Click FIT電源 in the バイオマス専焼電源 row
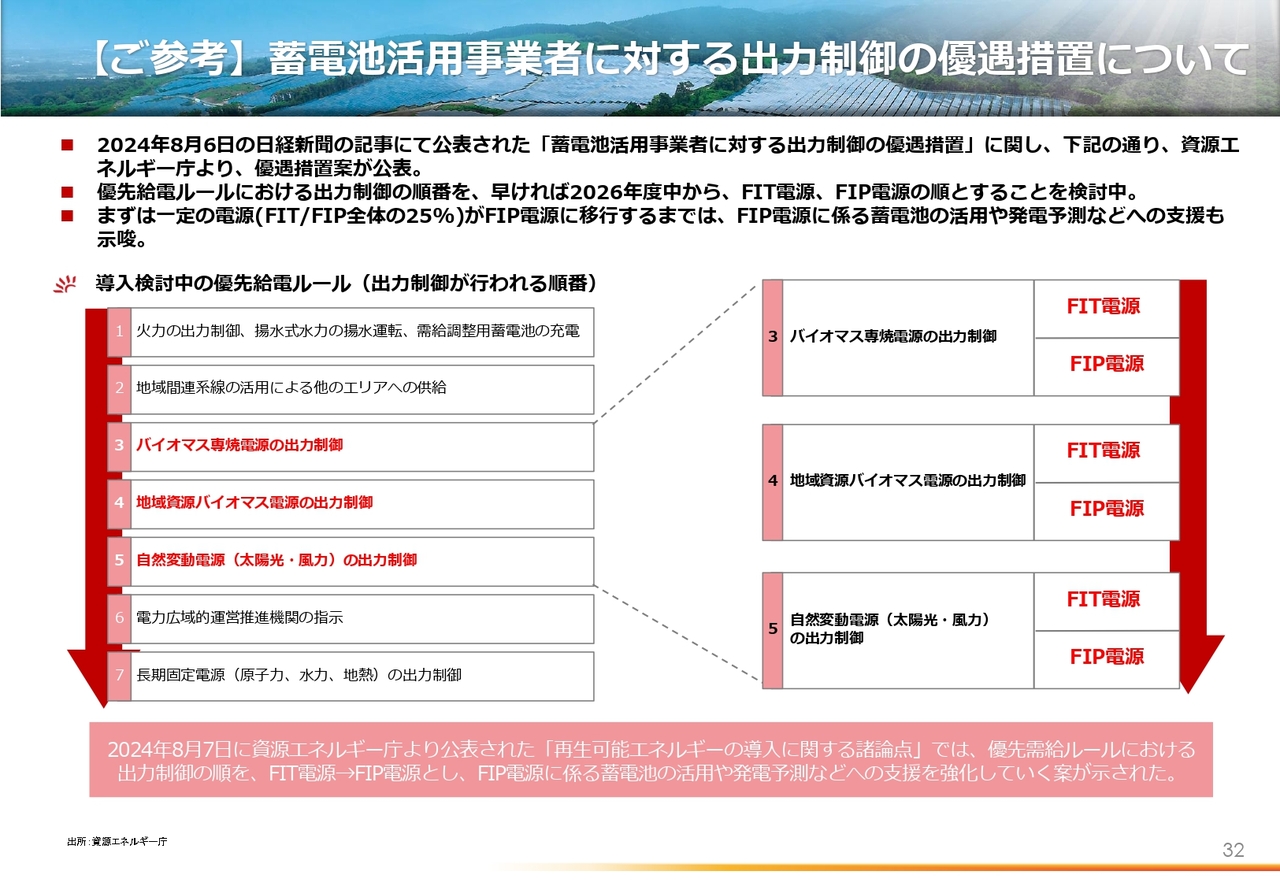 (x=1107, y=309)
